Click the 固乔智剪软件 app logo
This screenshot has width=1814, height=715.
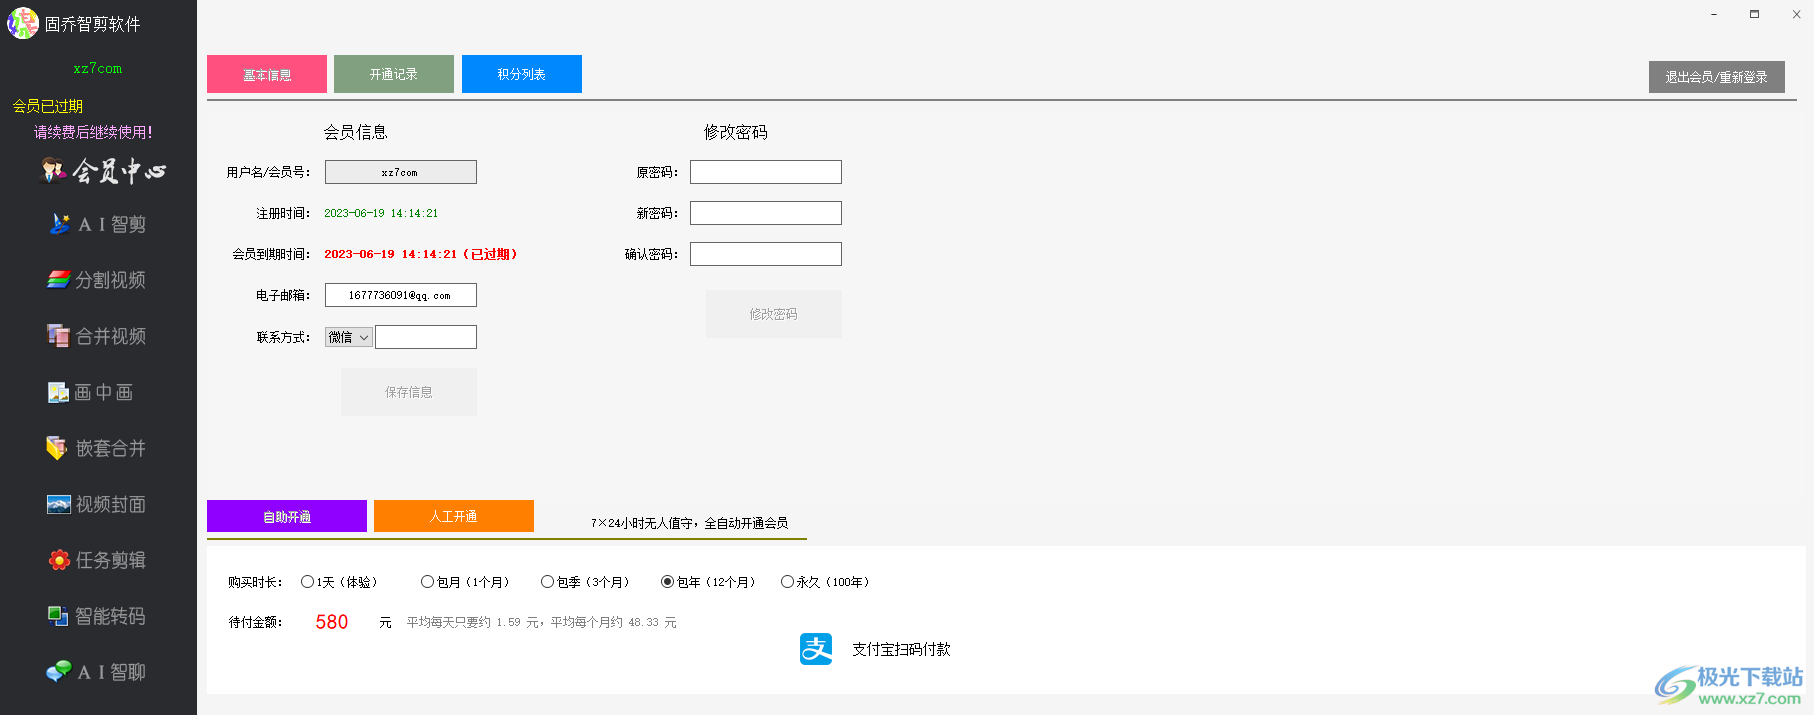pos(23,23)
